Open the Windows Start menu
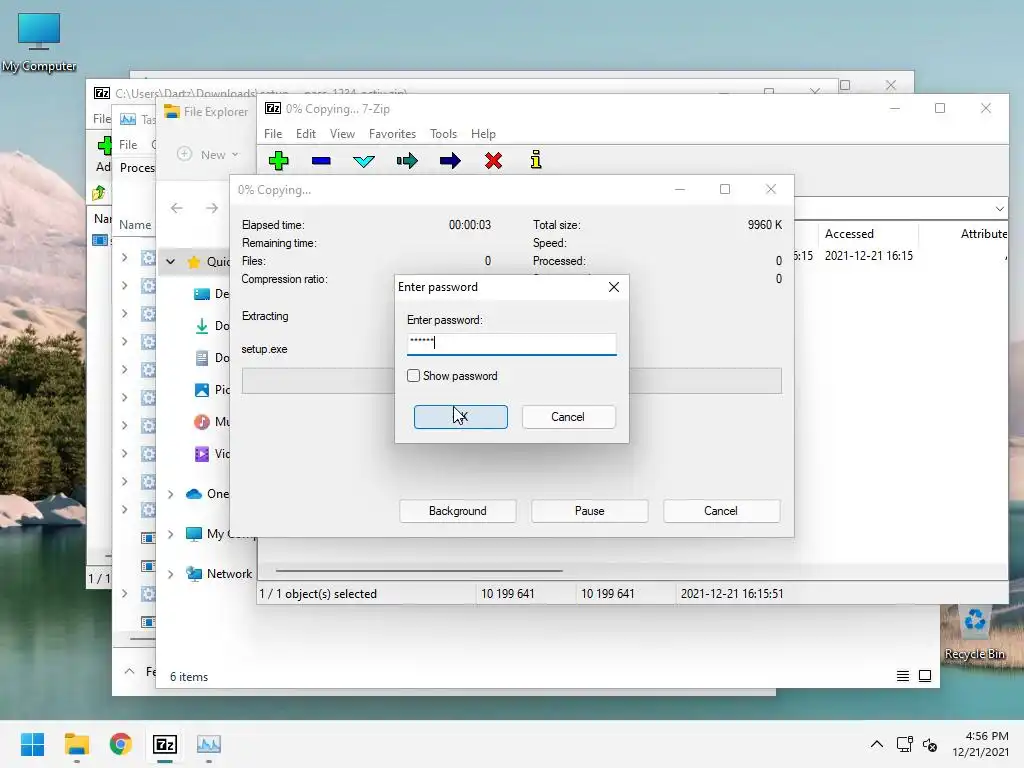Screen dimensions: 1024x768 32,744
